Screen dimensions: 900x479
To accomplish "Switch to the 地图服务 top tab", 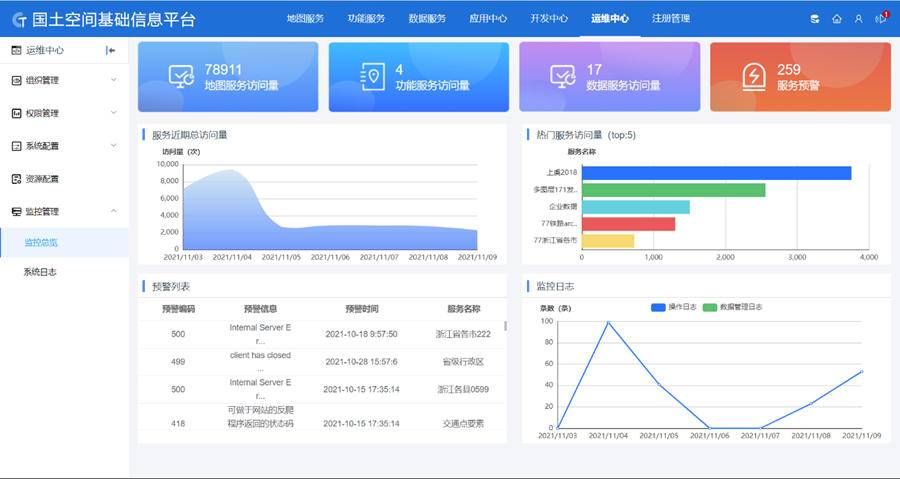I will (x=304, y=19).
